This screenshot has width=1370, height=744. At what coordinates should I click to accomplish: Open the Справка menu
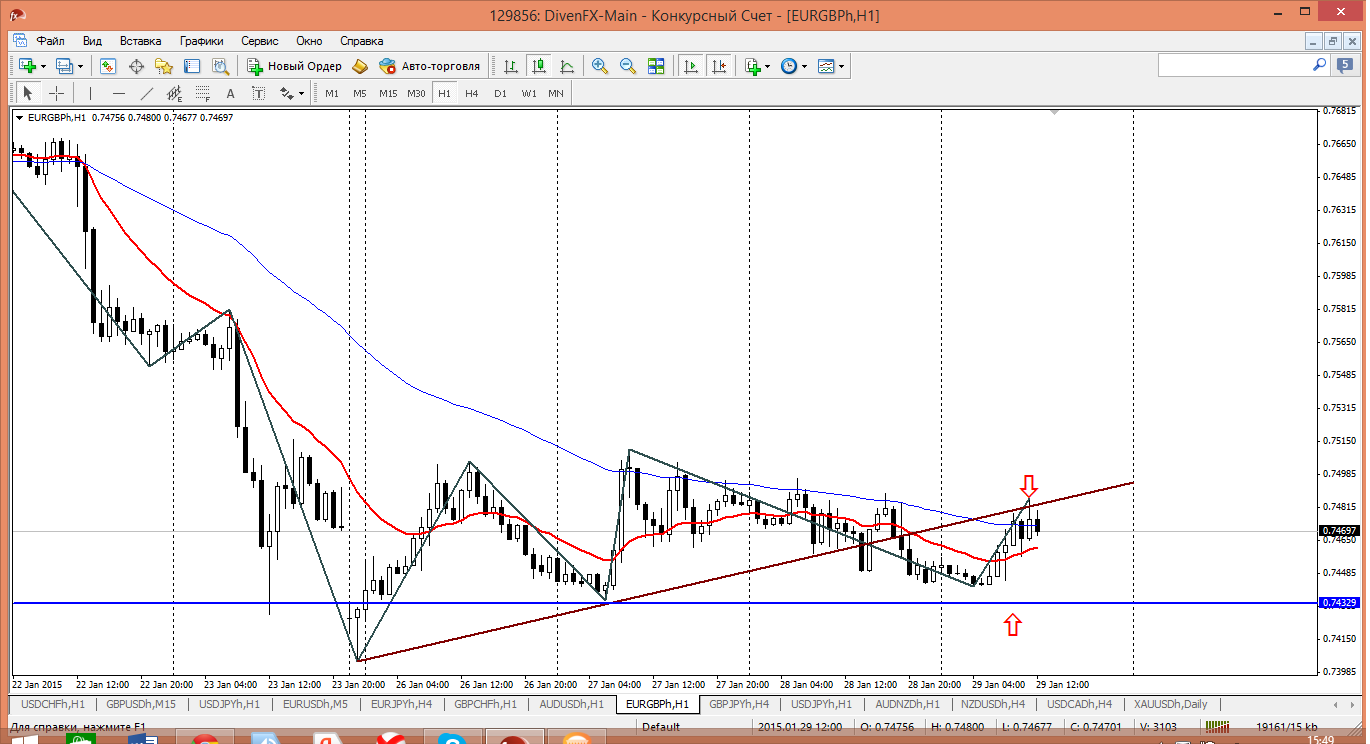(x=362, y=41)
